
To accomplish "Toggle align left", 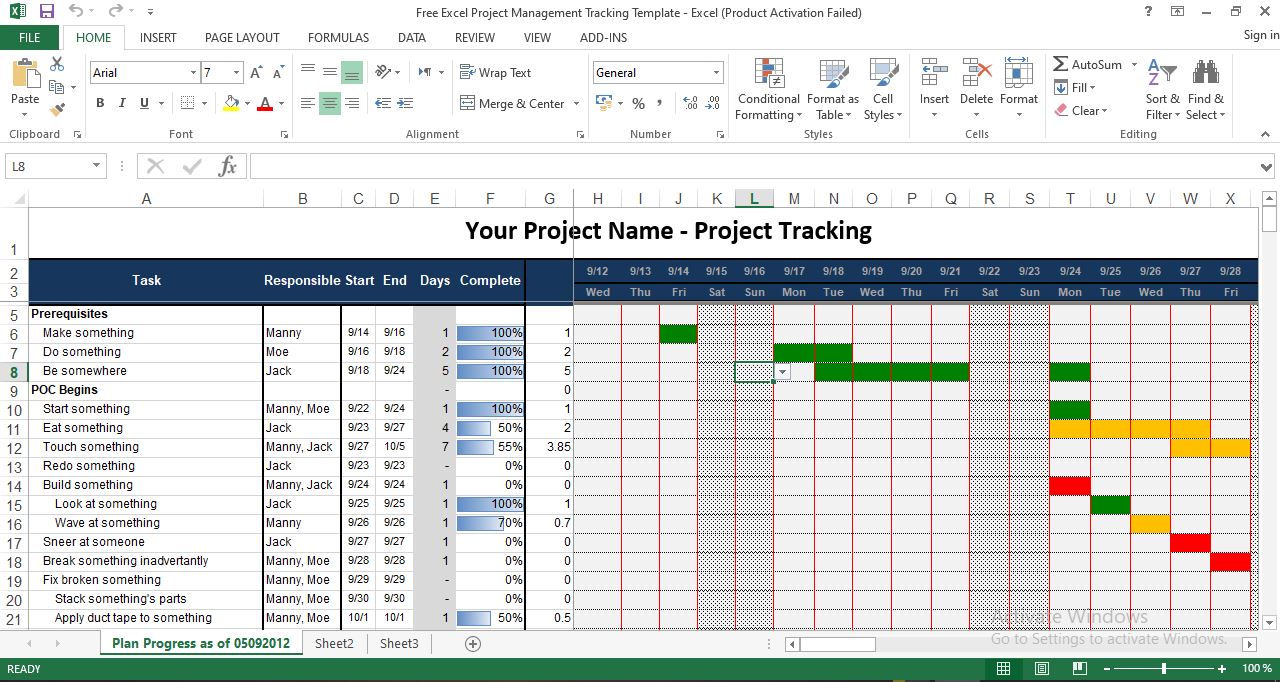I will [x=308, y=103].
